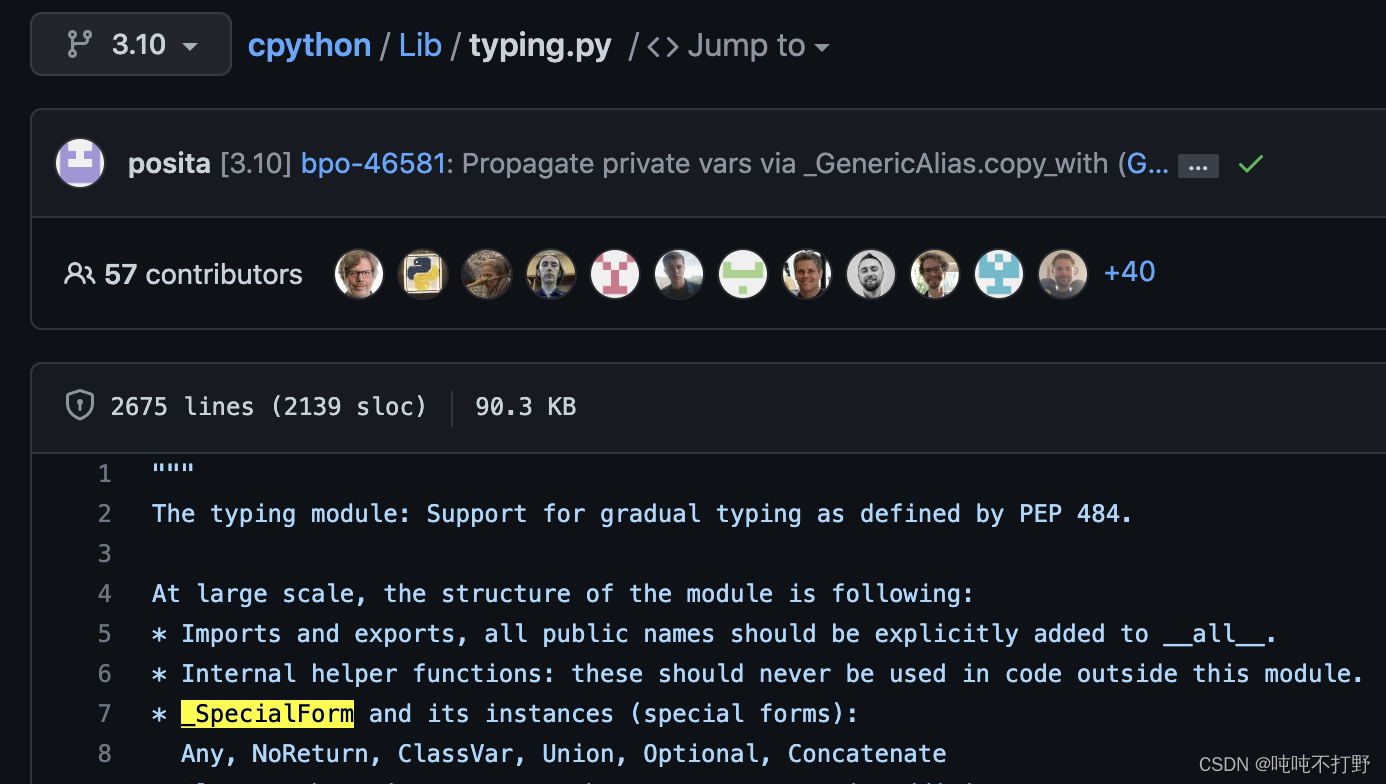
Task: Select the typing.py breadcrumb item
Action: (x=540, y=45)
